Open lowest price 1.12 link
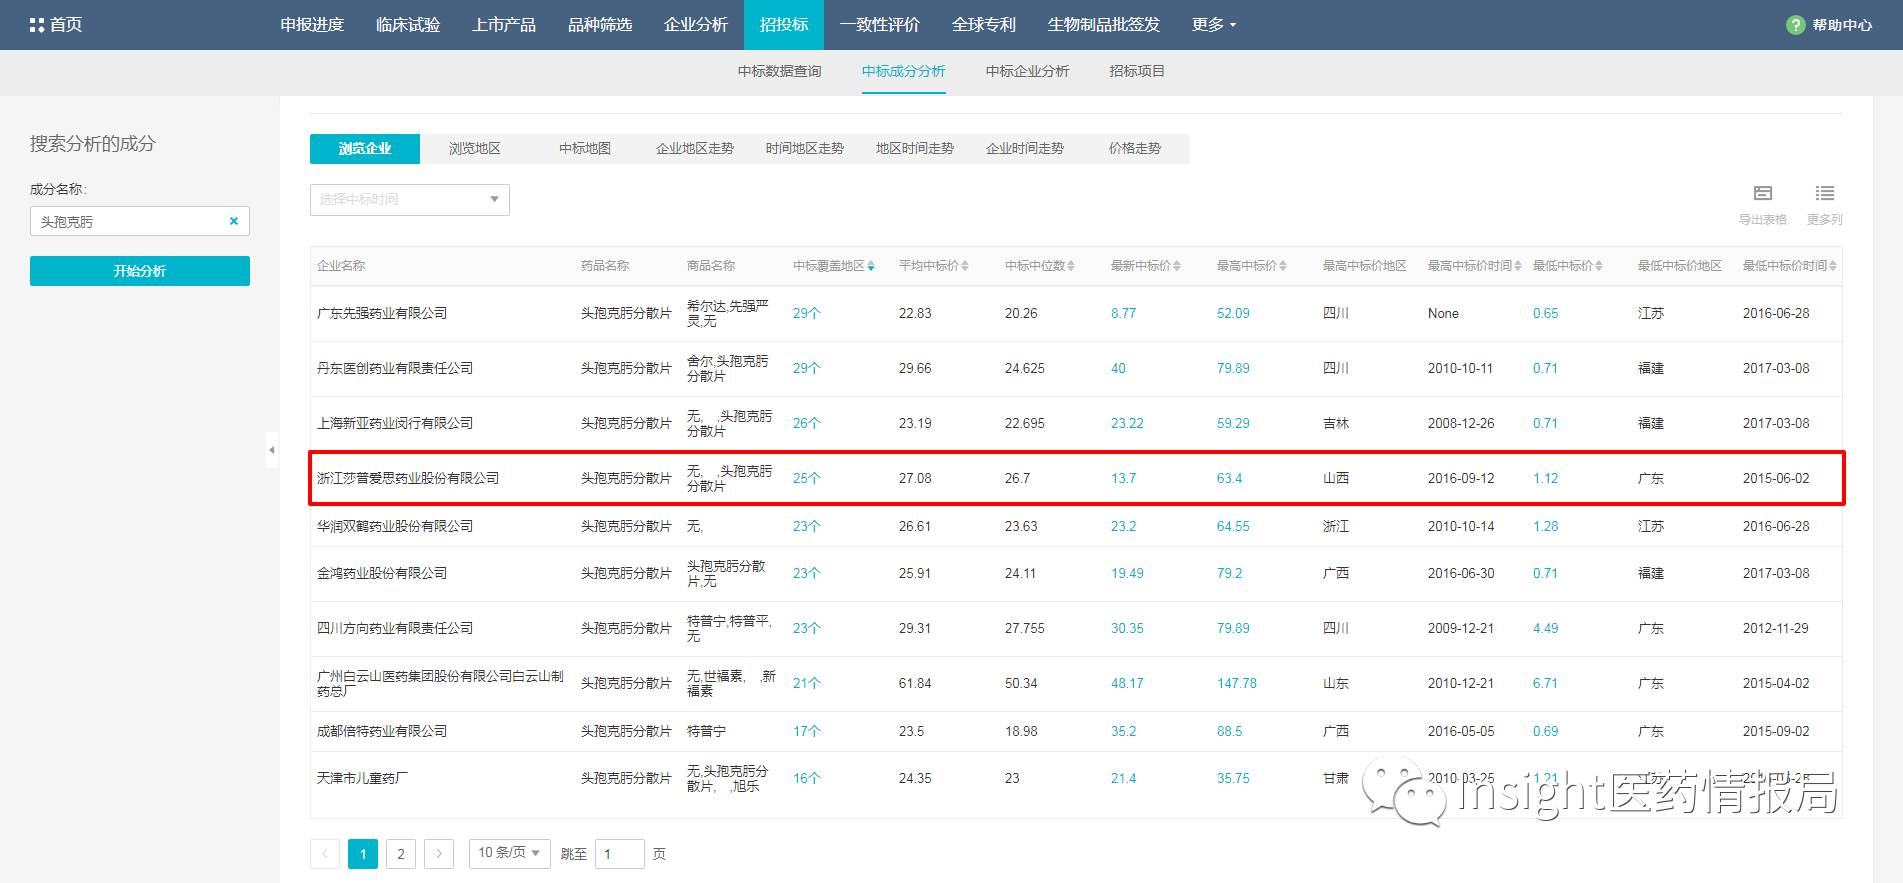1903x883 pixels. pyautogui.click(x=1545, y=478)
